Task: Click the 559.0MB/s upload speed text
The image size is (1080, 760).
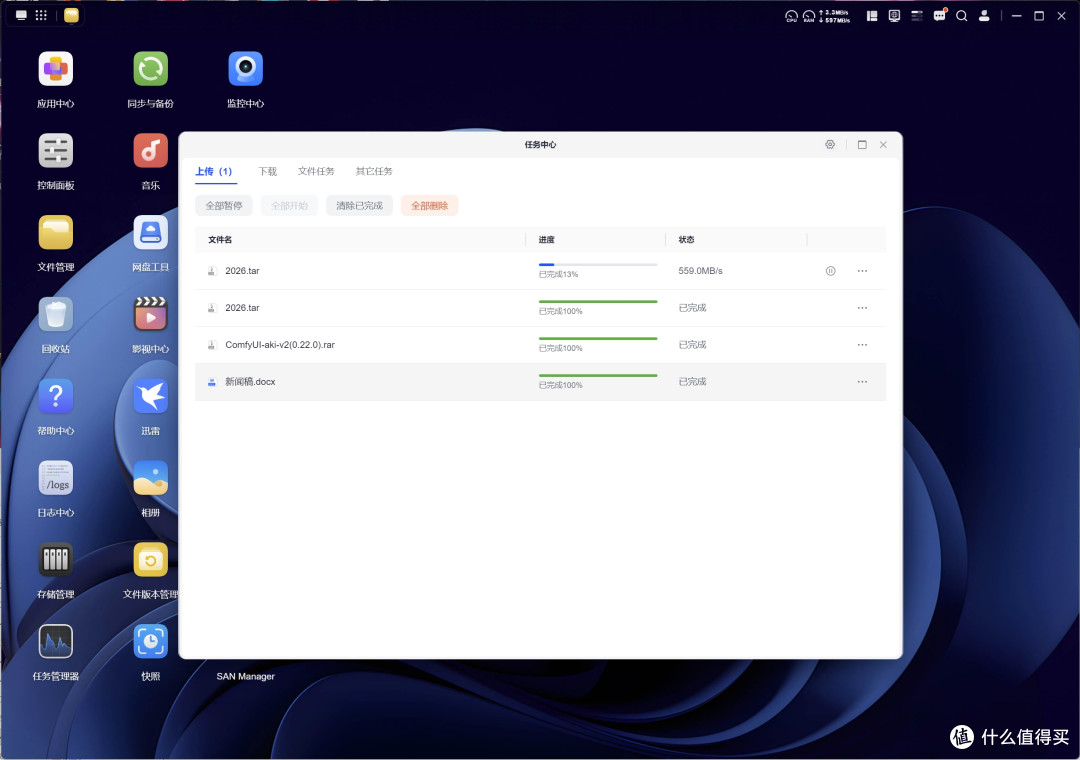Action: [x=700, y=271]
